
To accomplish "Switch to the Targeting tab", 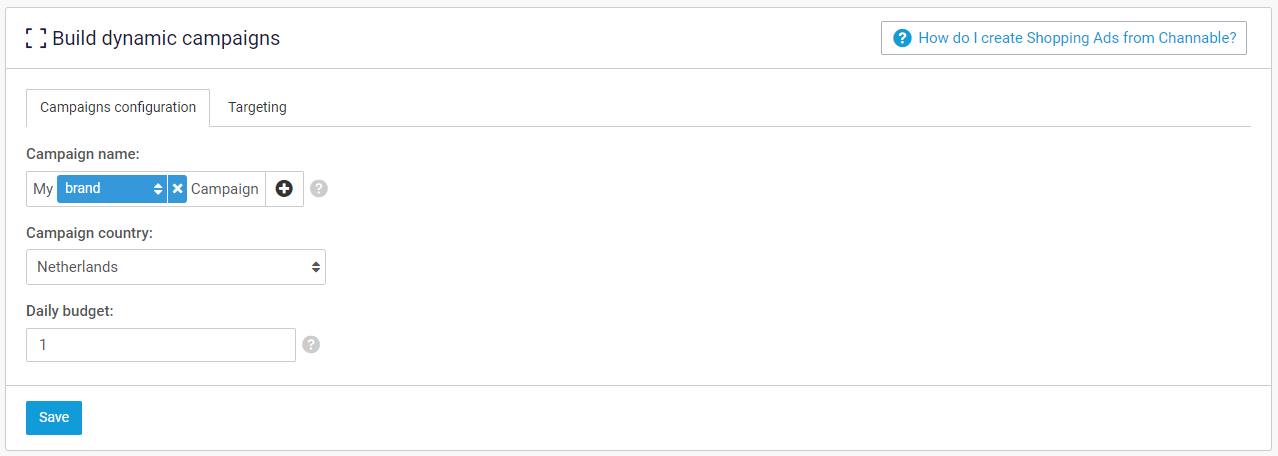I will click(257, 107).
